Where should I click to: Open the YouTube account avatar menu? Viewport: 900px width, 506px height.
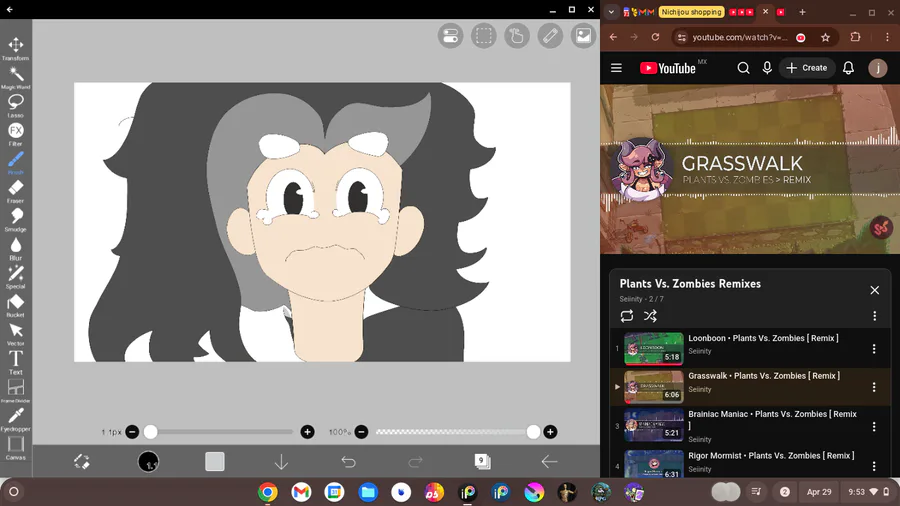tap(878, 68)
